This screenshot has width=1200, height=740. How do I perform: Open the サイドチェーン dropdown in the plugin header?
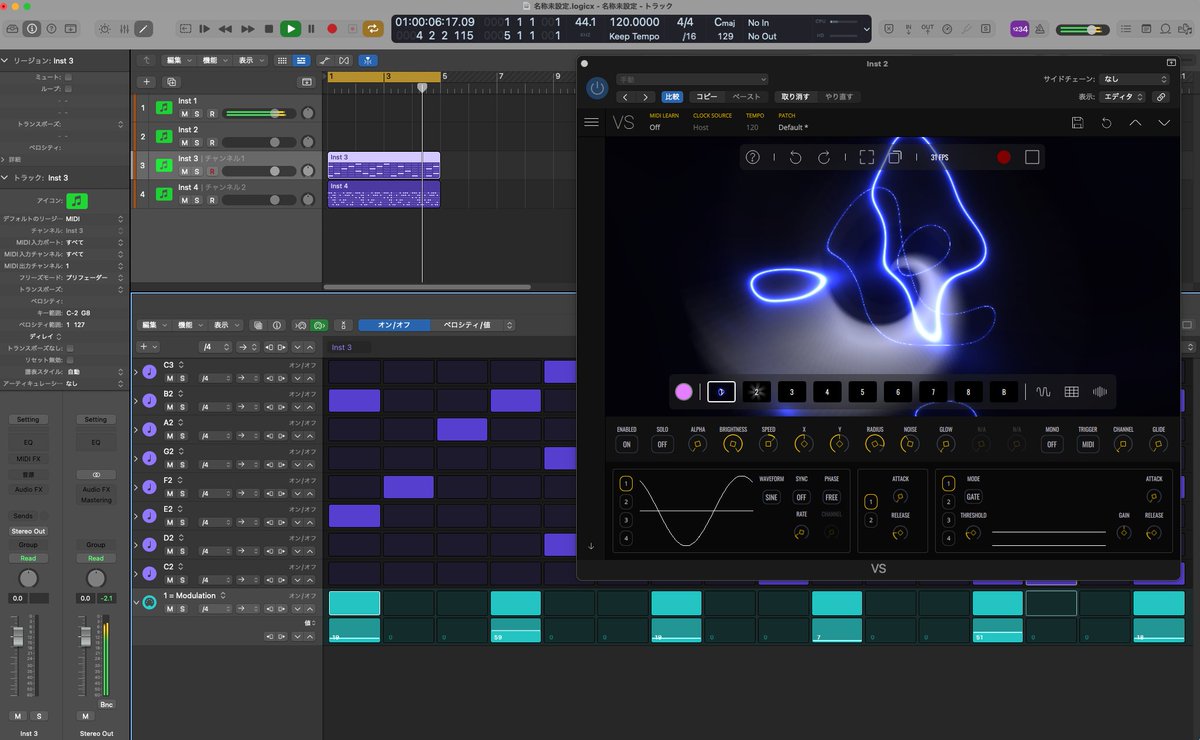tap(1134, 78)
